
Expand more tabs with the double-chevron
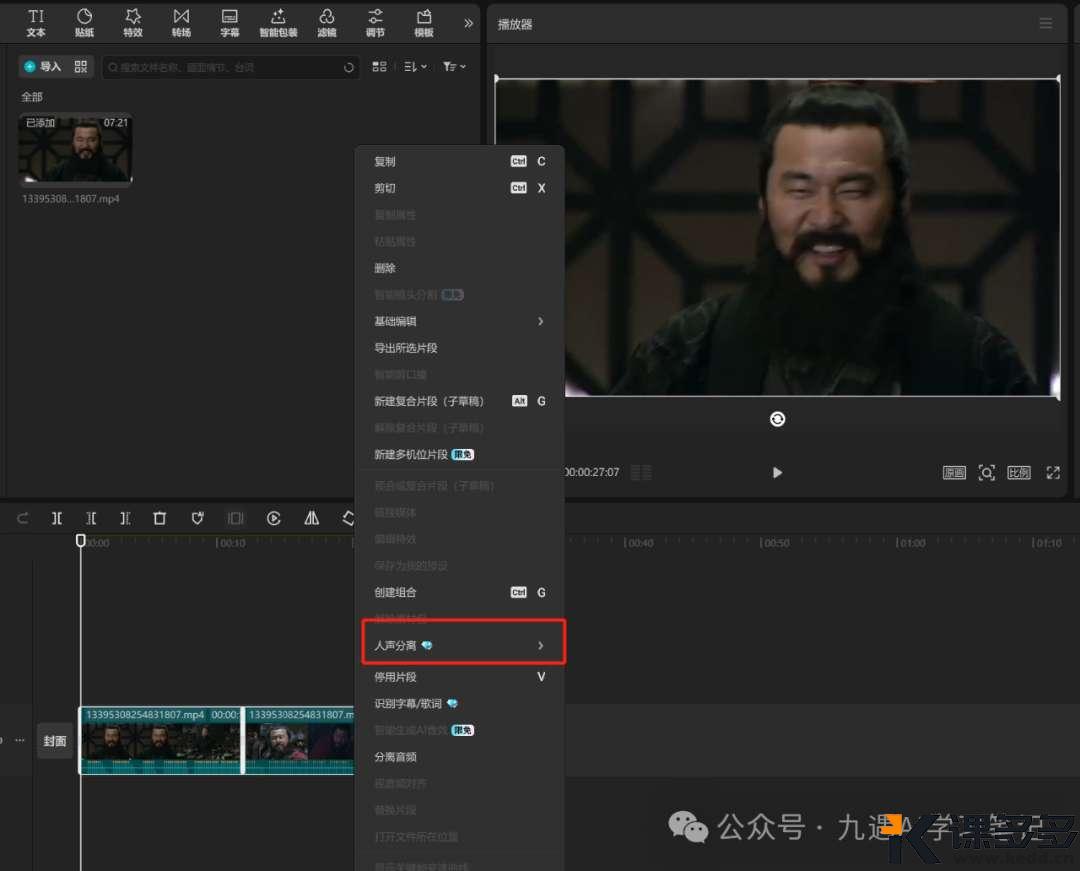pyautogui.click(x=468, y=23)
